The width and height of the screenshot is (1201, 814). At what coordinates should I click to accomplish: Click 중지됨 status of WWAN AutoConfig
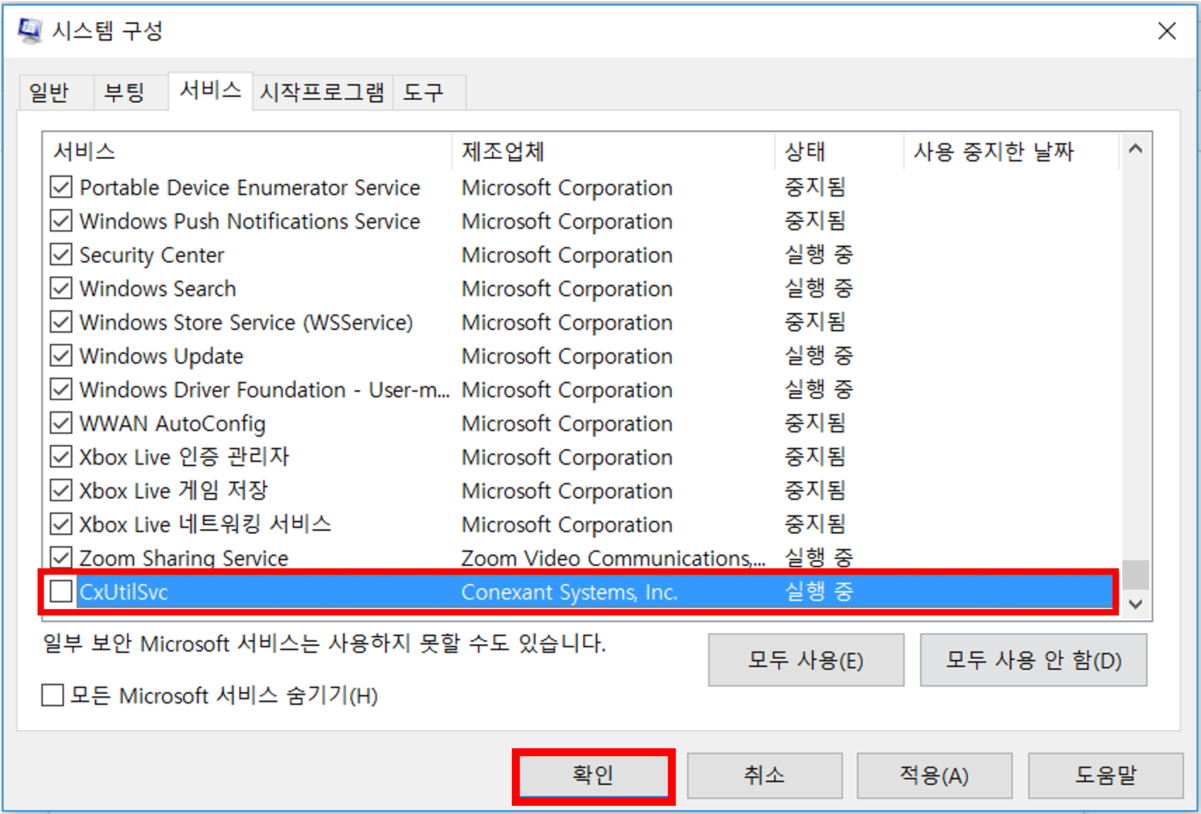(815, 424)
